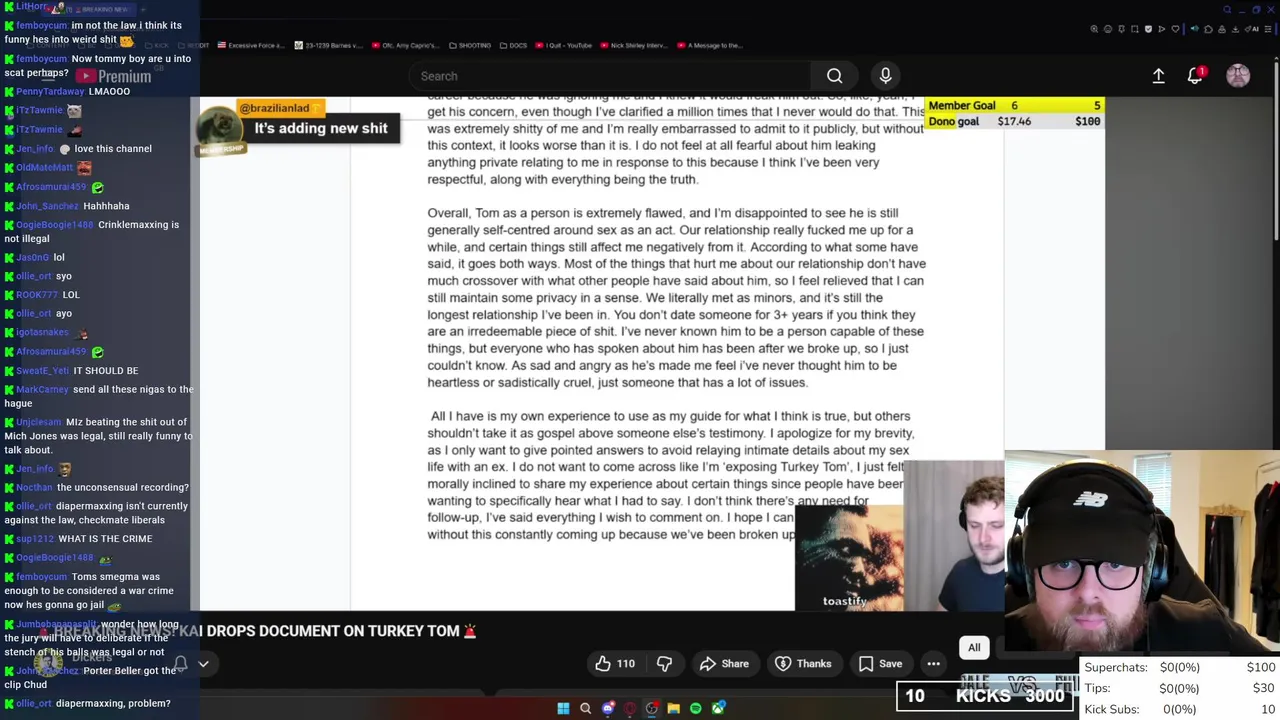The width and height of the screenshot is (1280, 720).
Task: Open Spotify from the taskbar
Action: [x=696, y=709]
